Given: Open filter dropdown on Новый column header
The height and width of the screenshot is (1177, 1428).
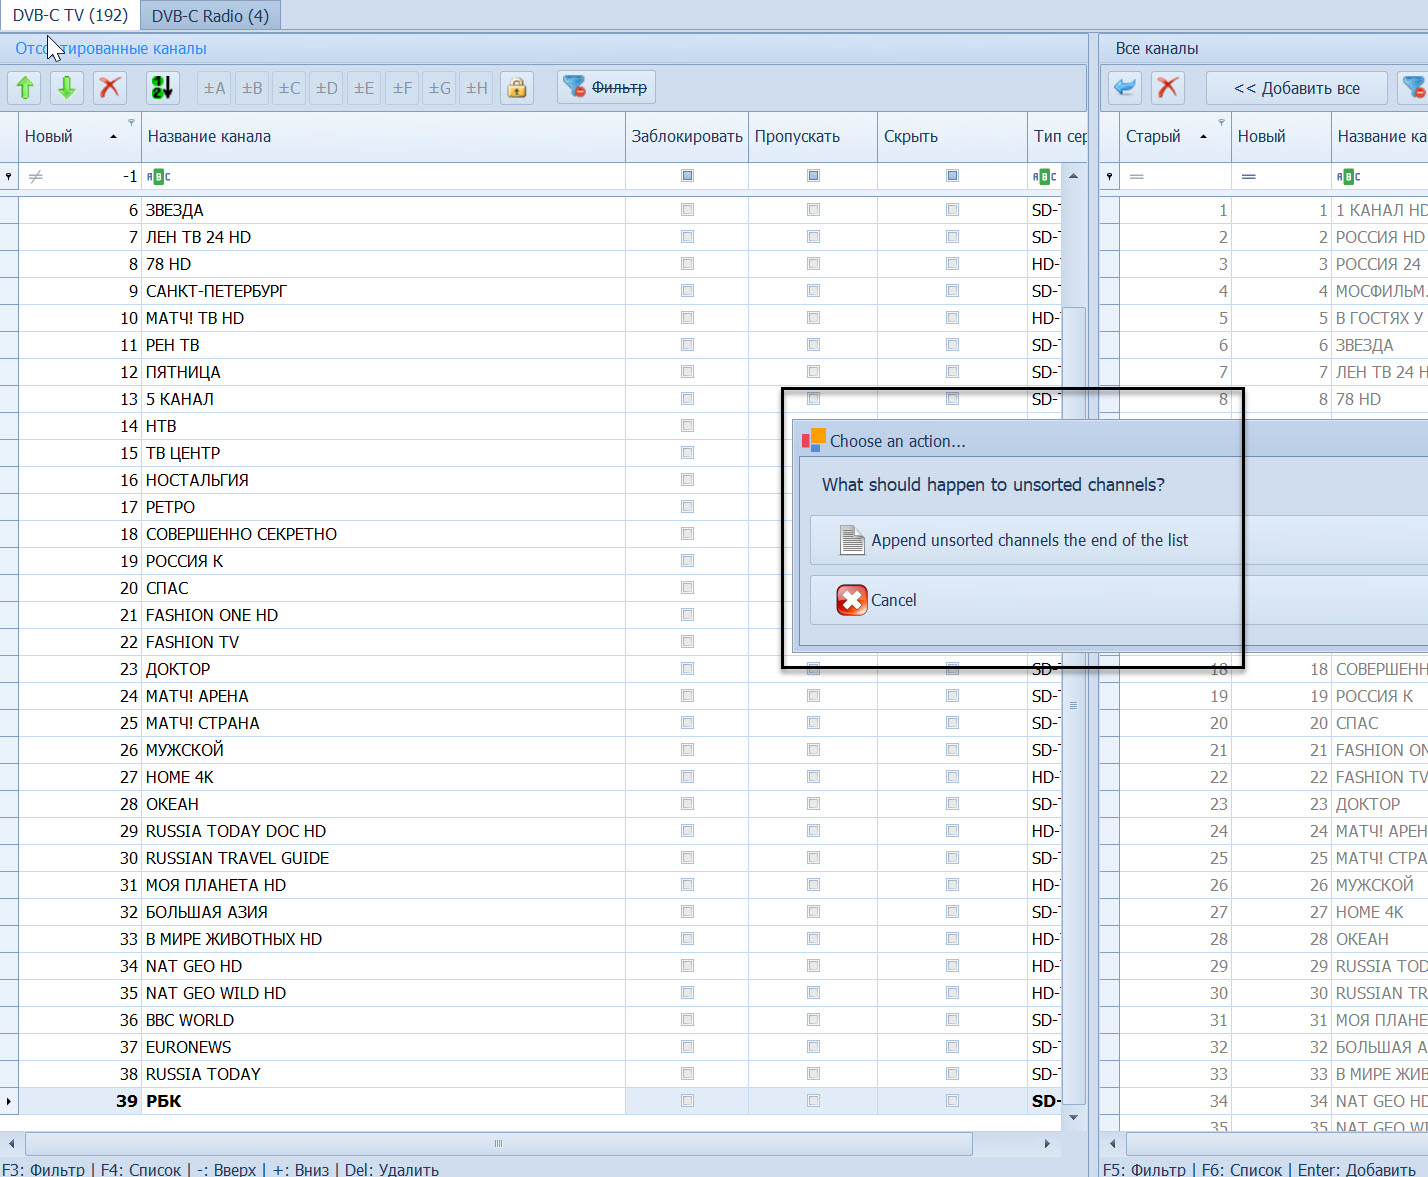Looking at the screenshot, I should [x=131, y=122].
